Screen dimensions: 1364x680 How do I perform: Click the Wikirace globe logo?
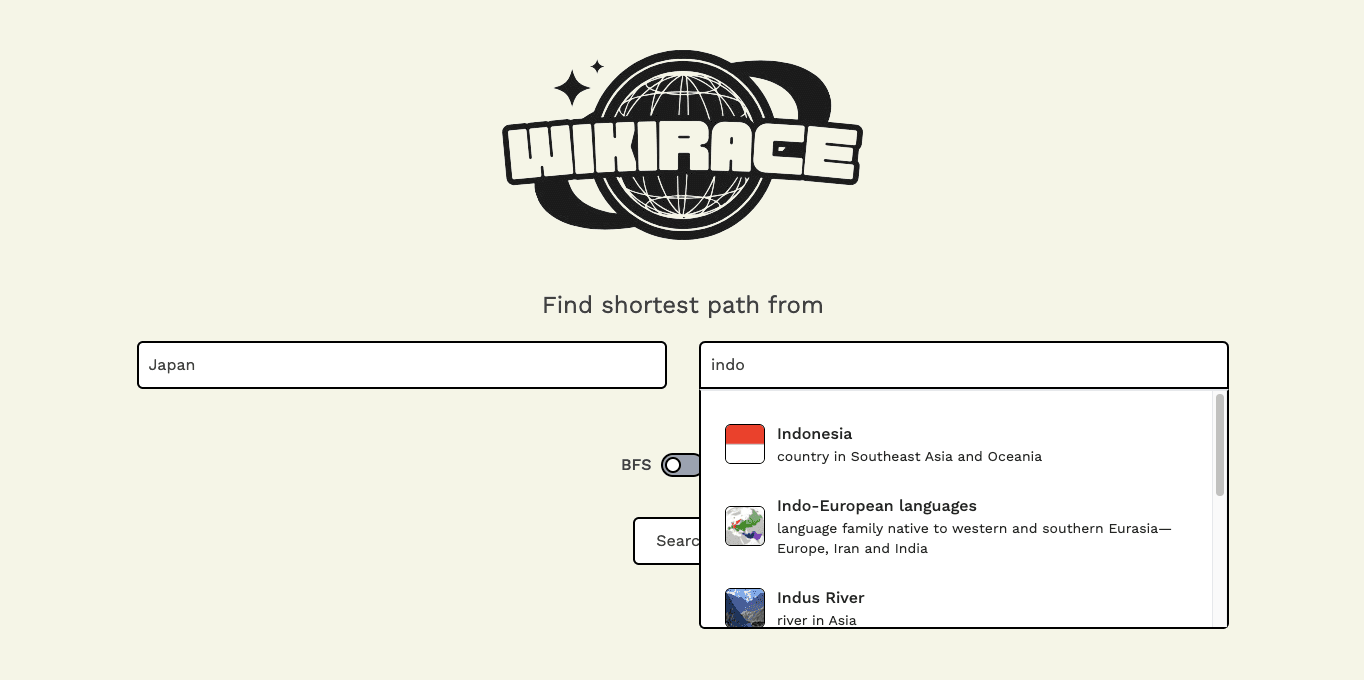click(682, 145)
